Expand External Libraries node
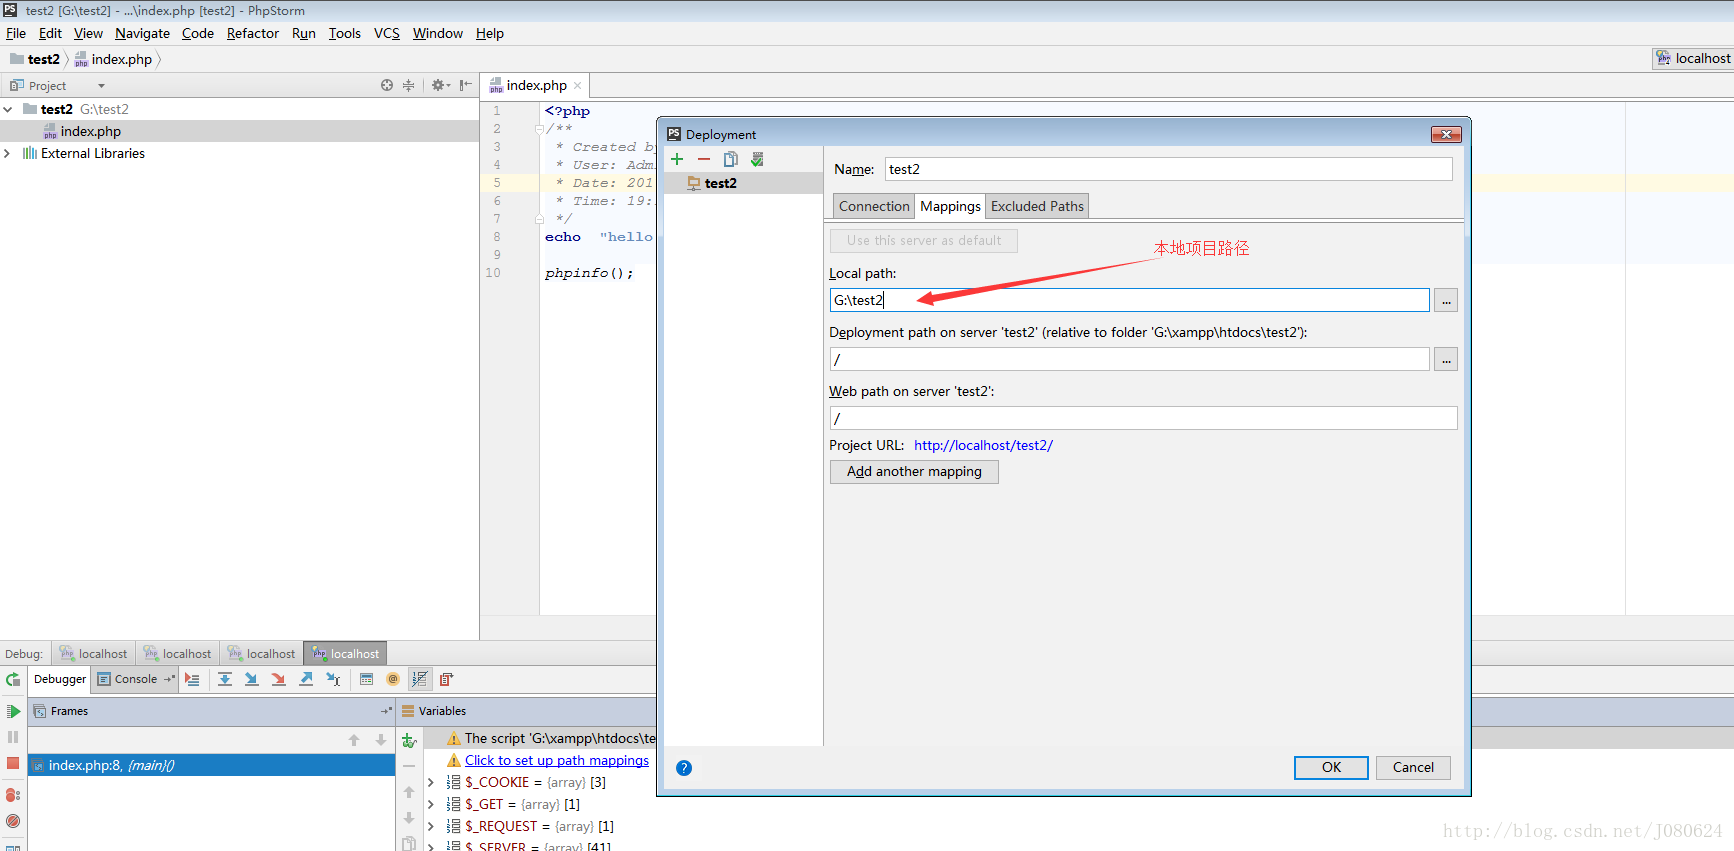Screen dimensions: 1734x851 (8, 153)
